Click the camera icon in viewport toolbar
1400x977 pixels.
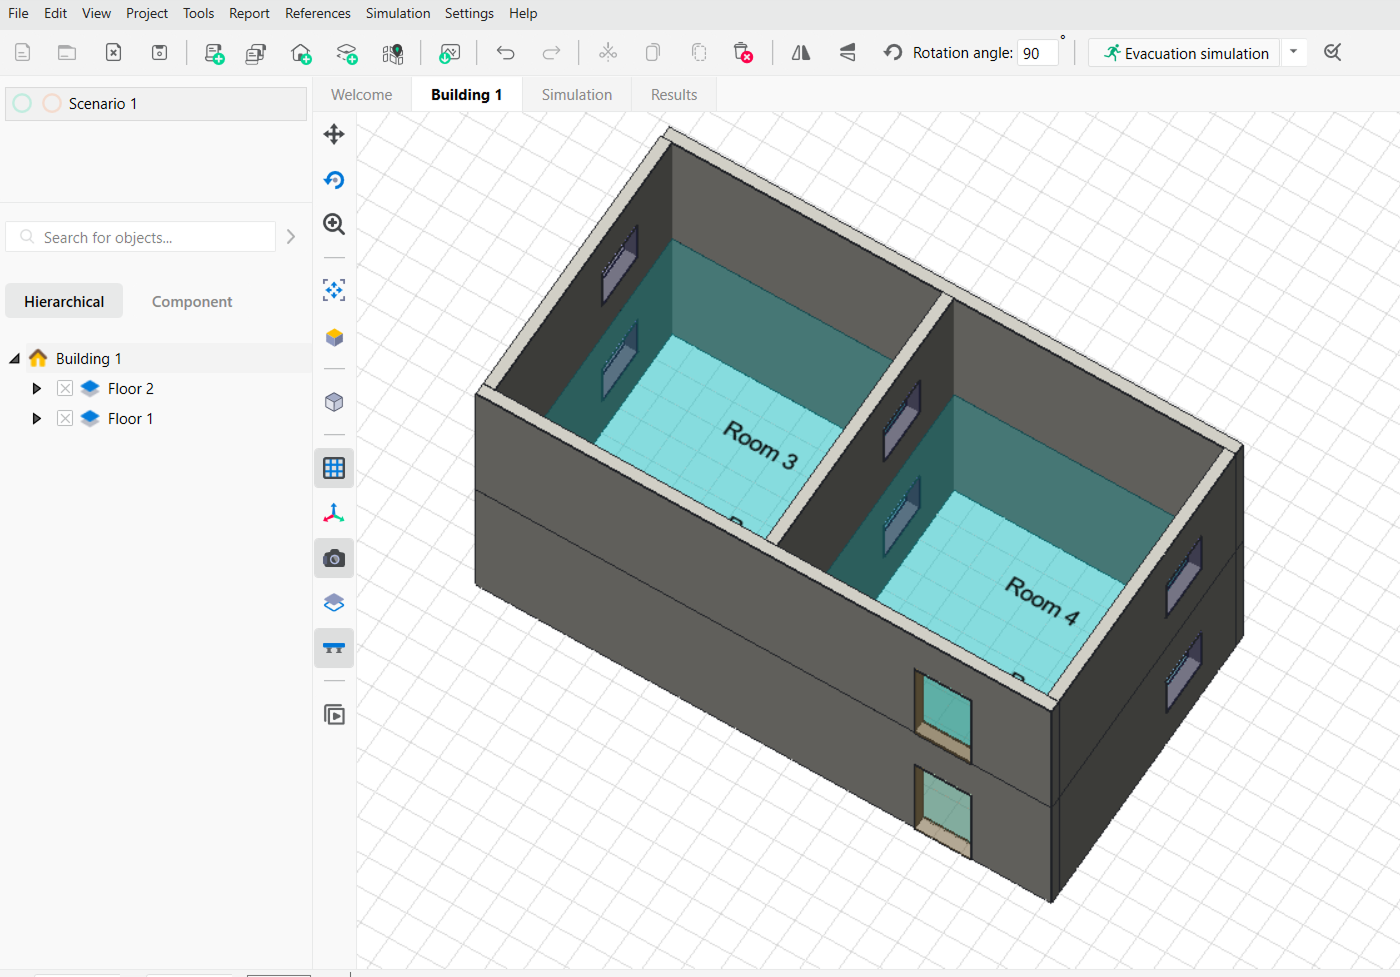(x=334, y=559)
